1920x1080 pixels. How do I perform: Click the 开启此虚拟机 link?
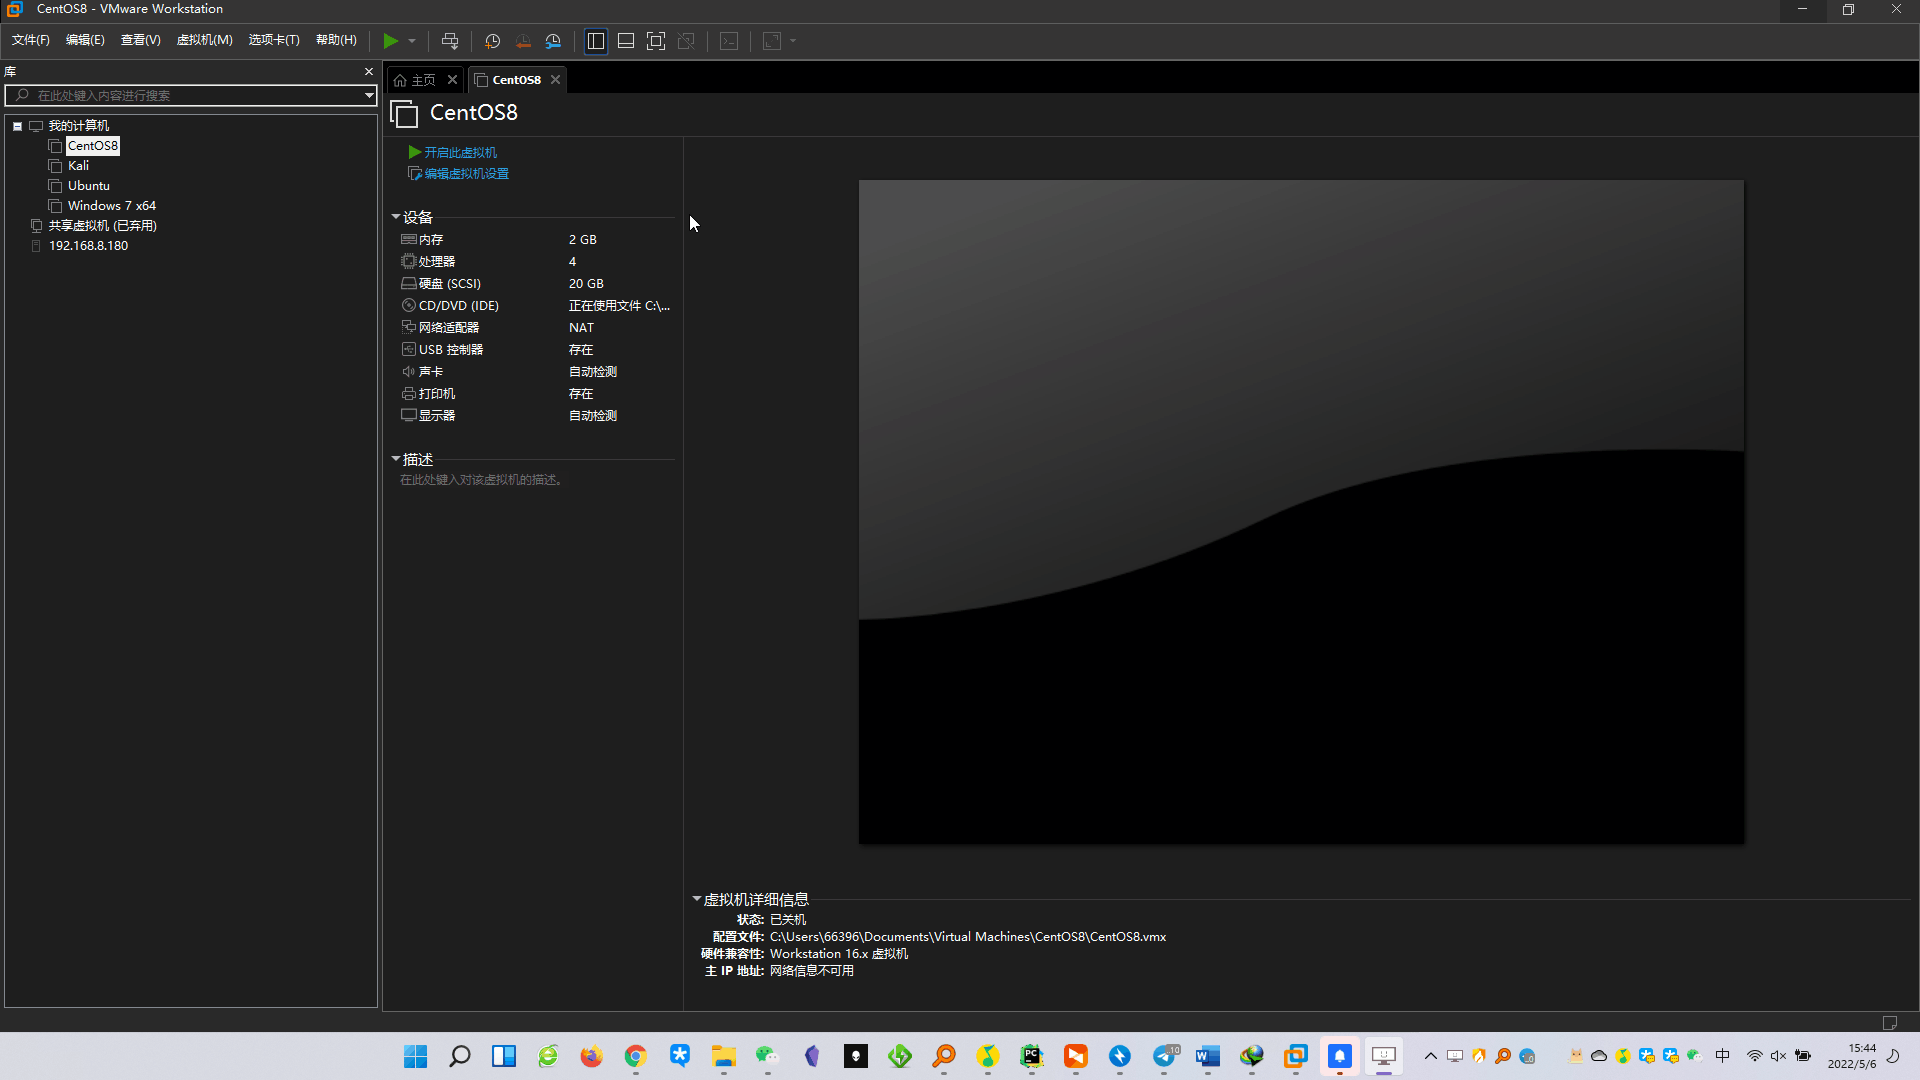coord(459,152)
